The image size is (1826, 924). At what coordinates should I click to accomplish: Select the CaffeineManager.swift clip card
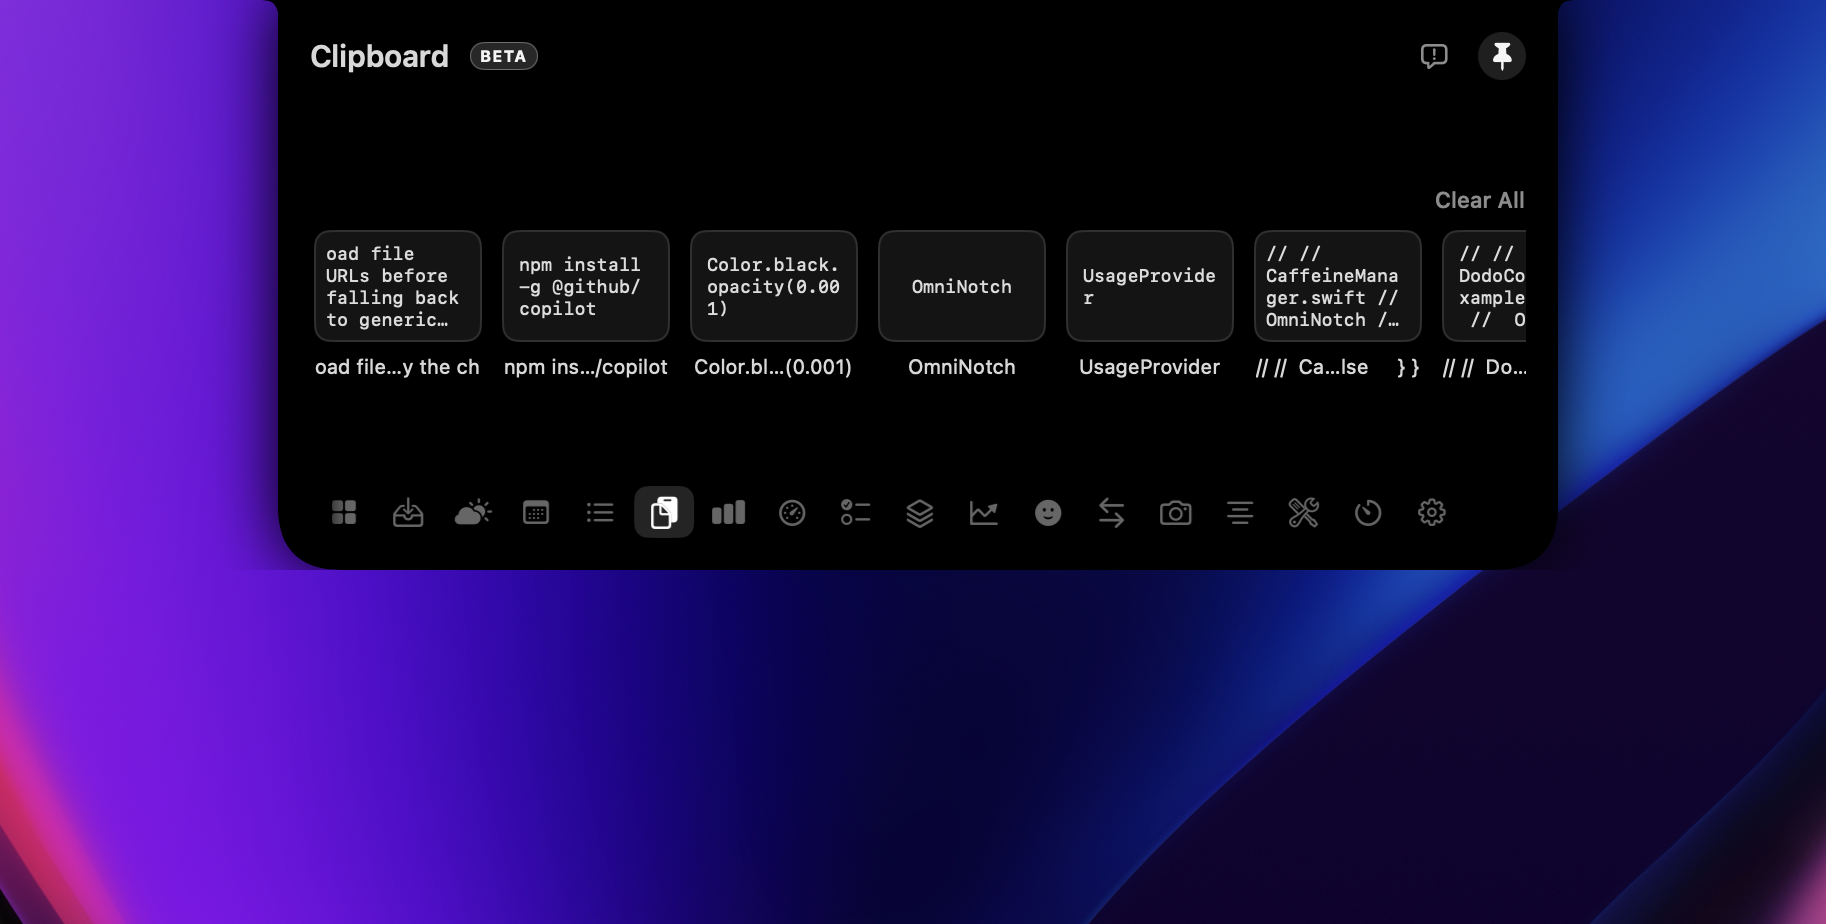(x=1338, y=286)
